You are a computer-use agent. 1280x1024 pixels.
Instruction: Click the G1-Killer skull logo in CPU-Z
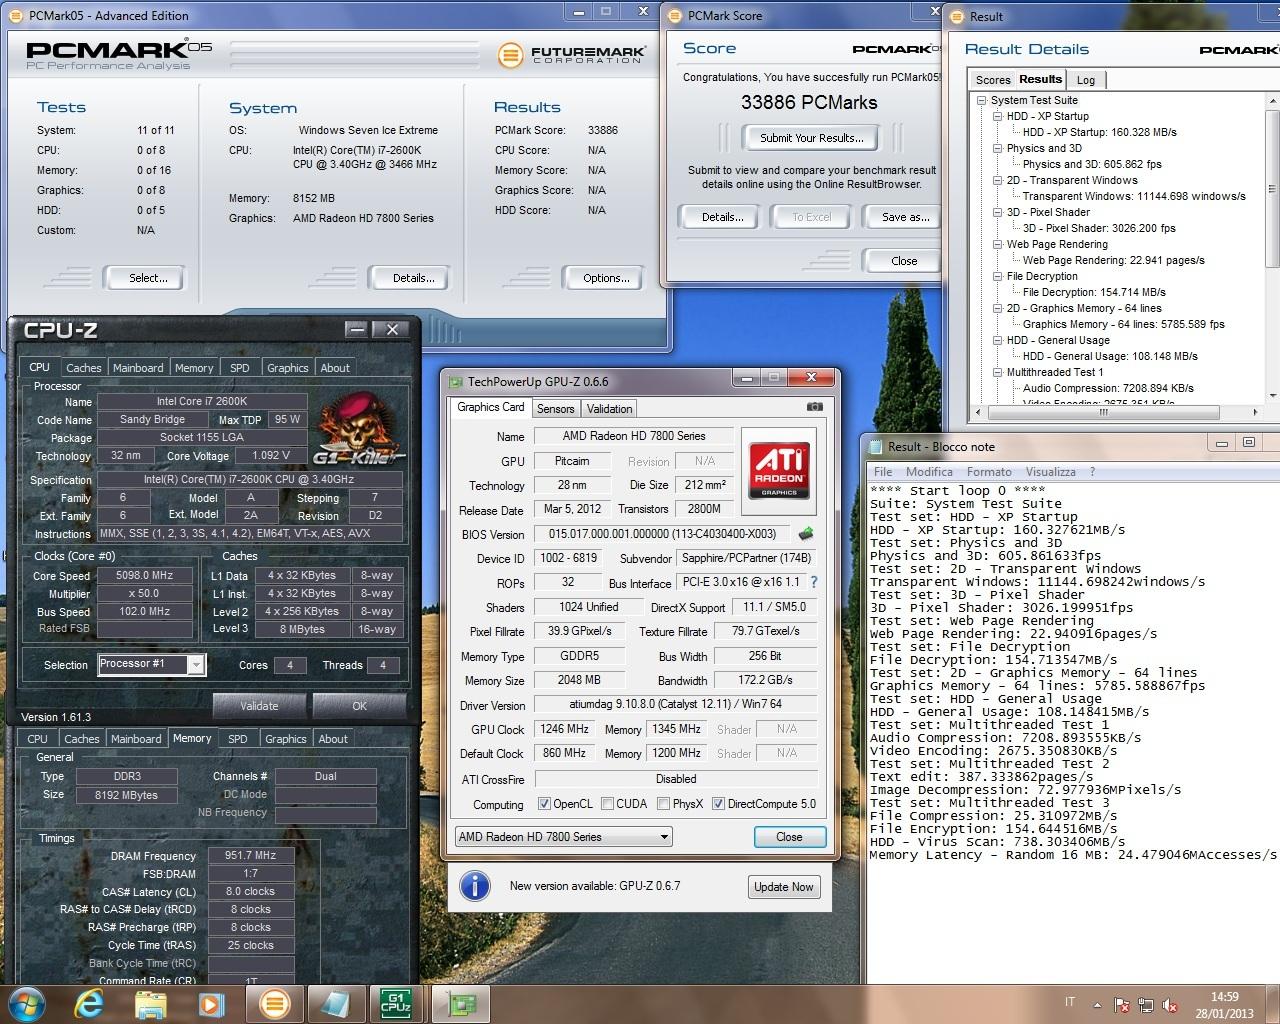pos(361,428)
